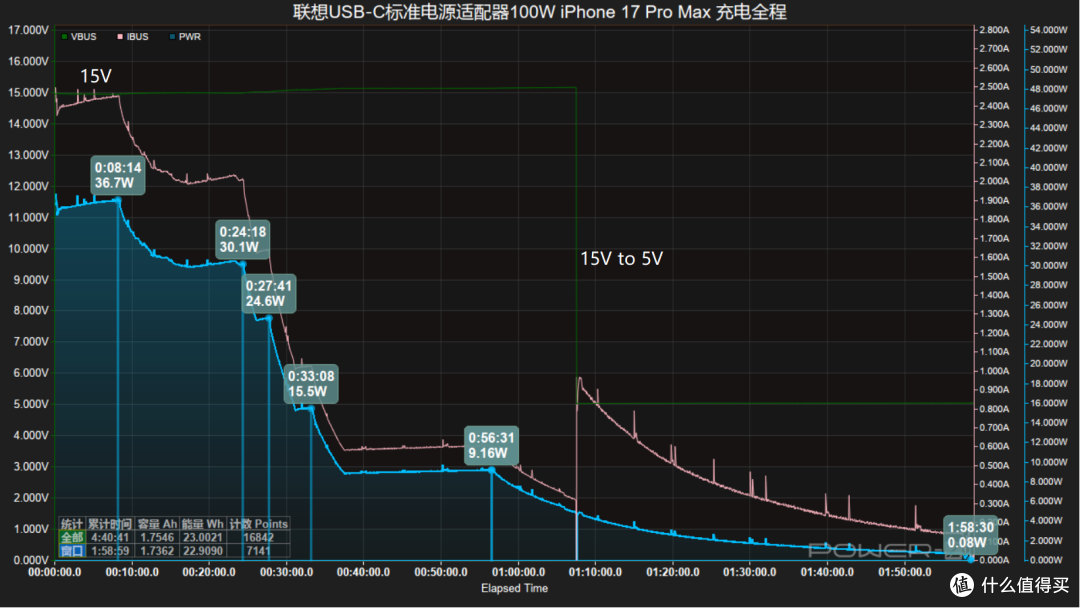1080x608 pixels.
Task: Select the 0:33:08 15.5W marker label
Action: point(311,384)
